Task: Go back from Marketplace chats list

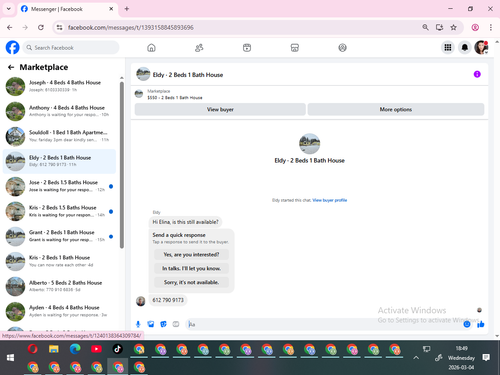Action: point(11,67)
